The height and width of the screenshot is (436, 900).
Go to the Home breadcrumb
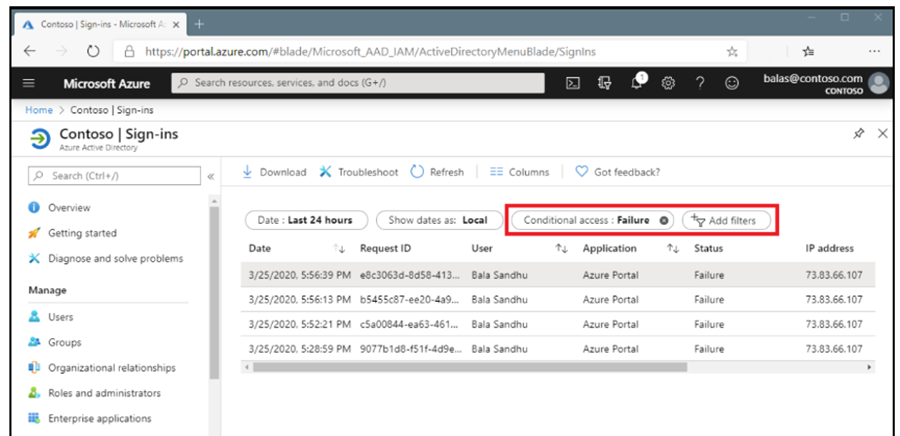[x=38, y=110]
